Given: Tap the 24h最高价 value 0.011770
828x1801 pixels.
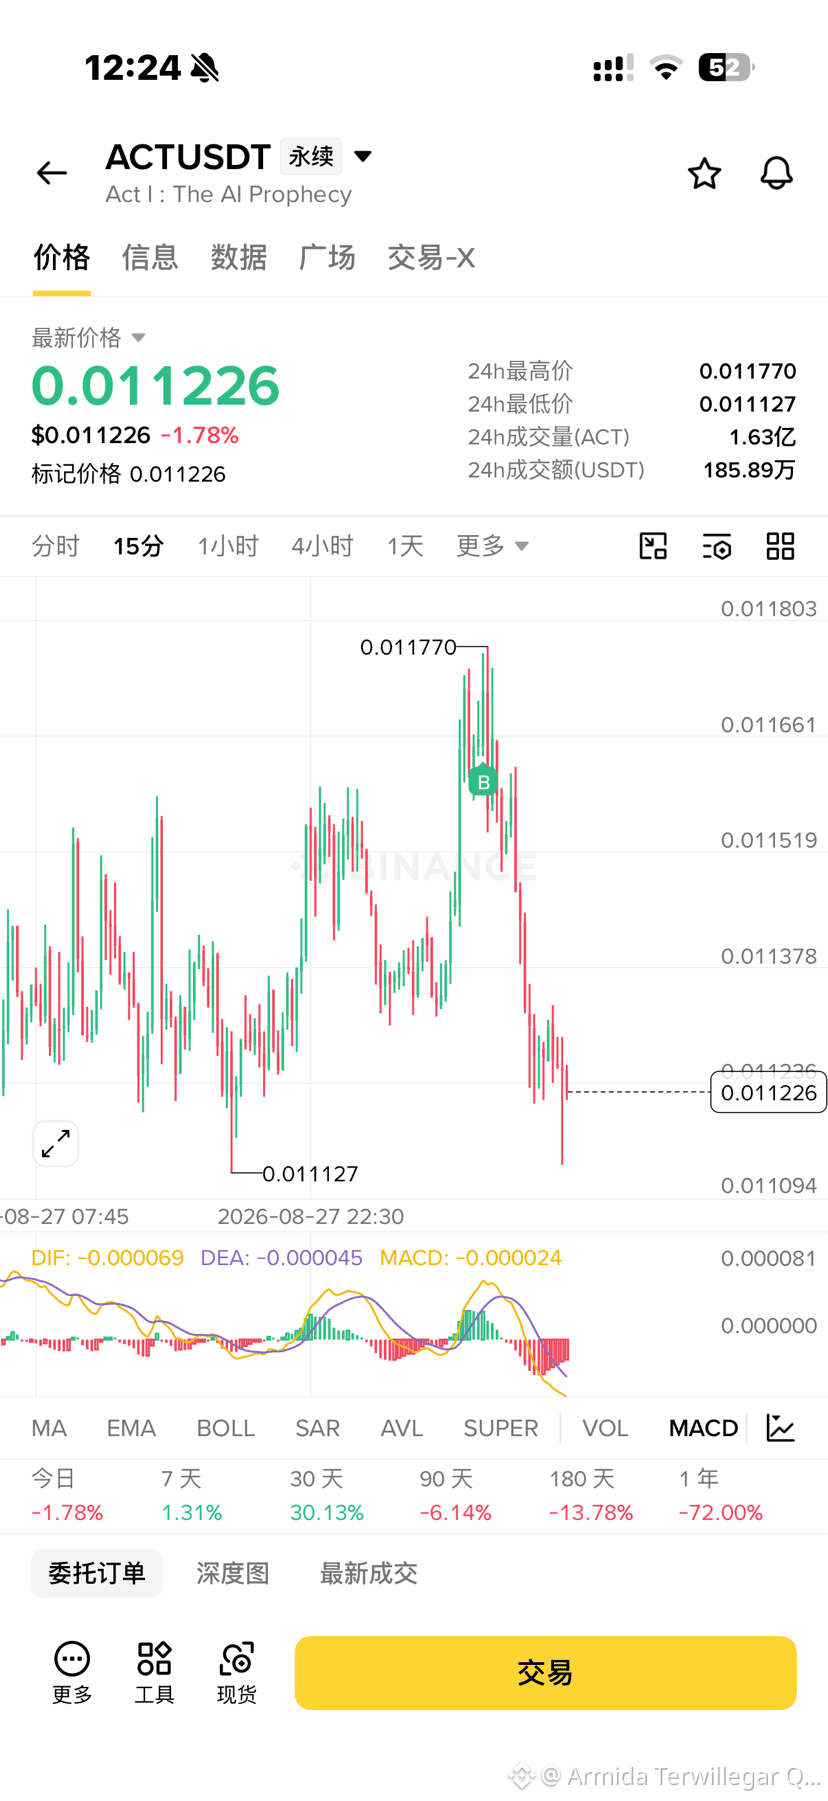Looking at the screenshot, I should pyautogui.click(x=747, y=371).
